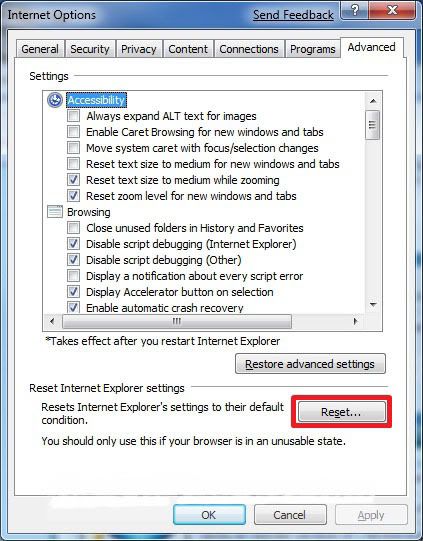Click the horizontal scroll right arrow

[355, 322]
